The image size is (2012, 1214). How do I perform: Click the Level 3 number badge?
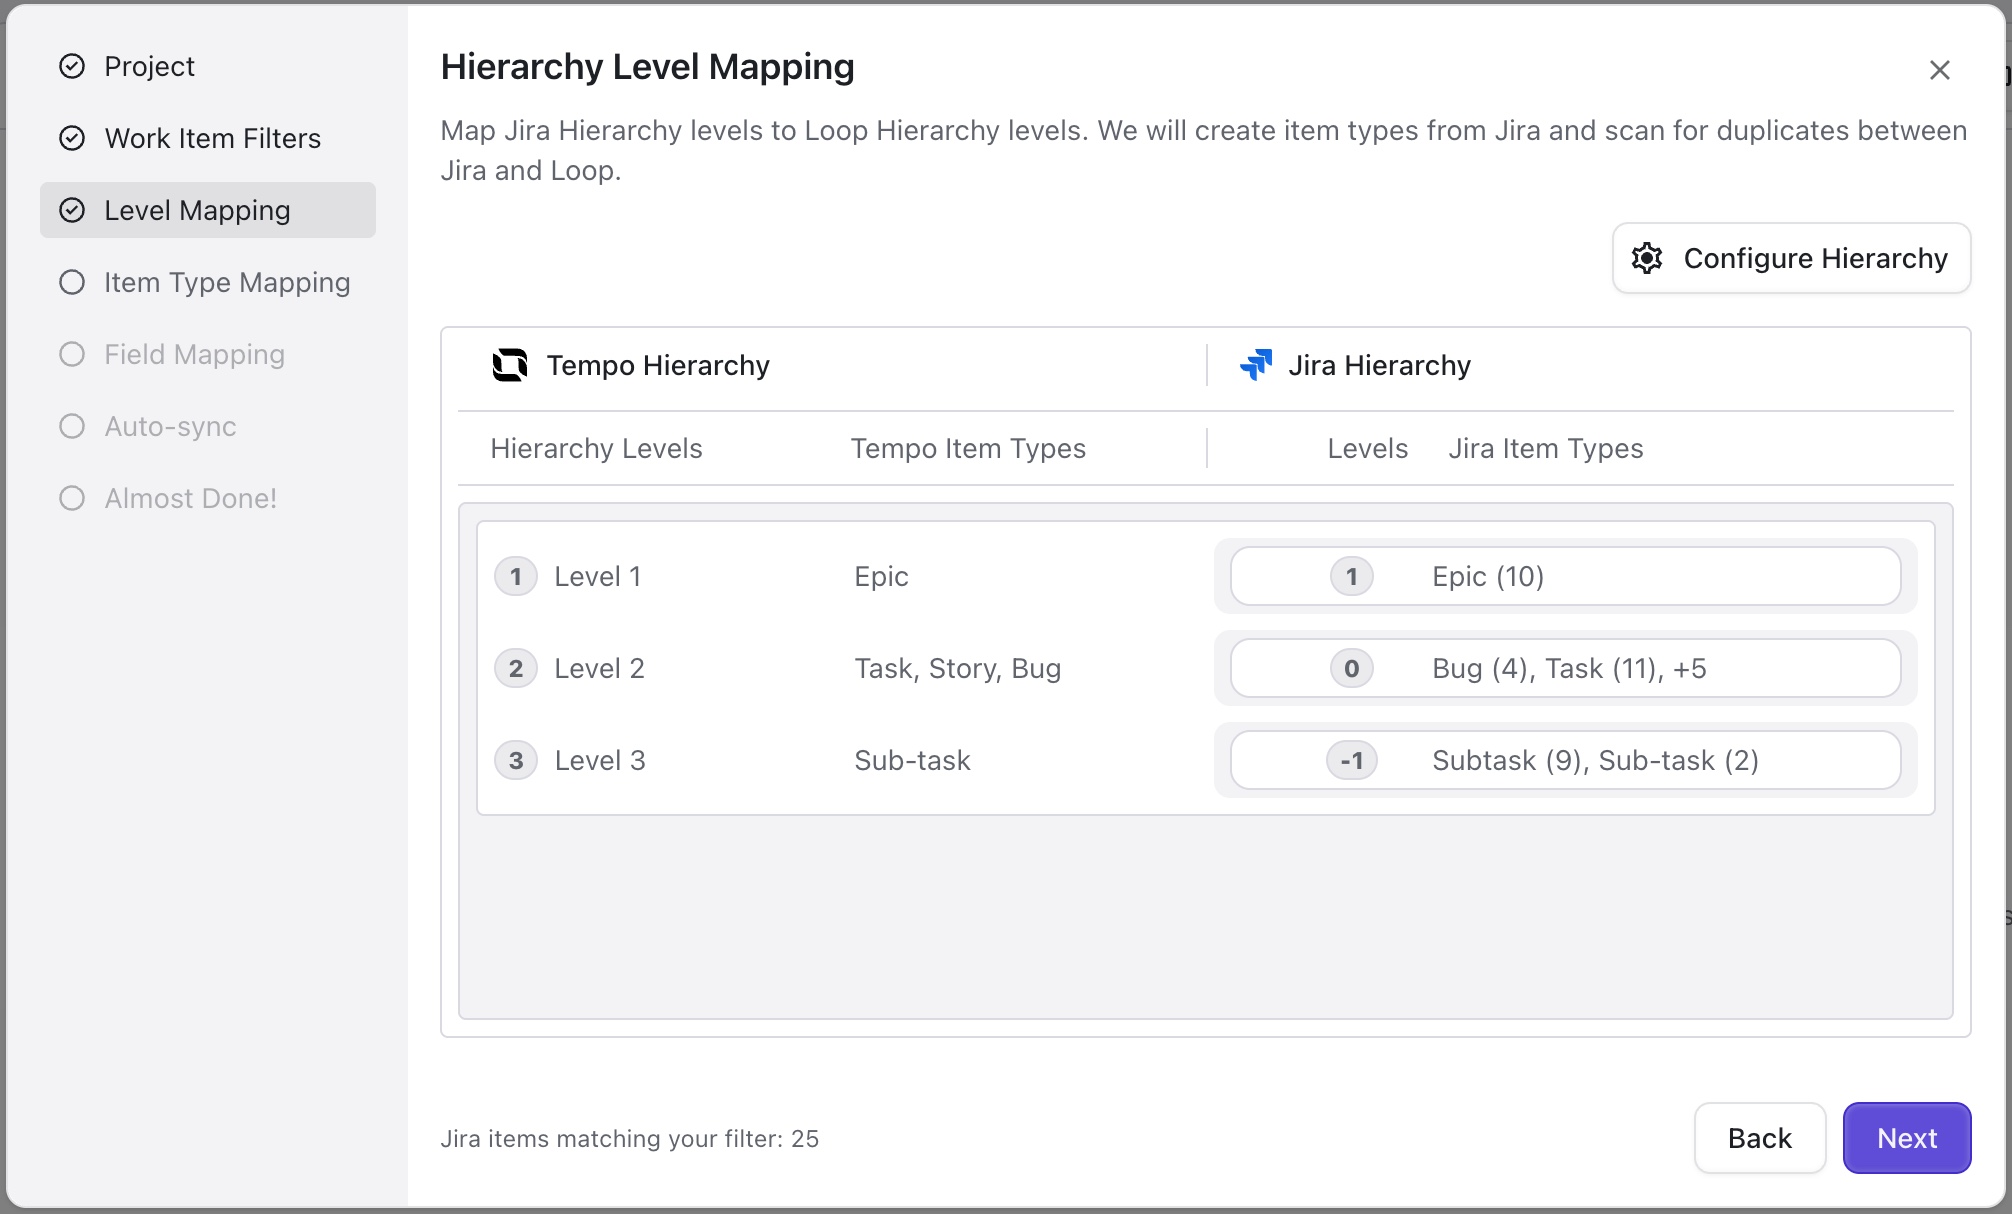pos(516,760)
